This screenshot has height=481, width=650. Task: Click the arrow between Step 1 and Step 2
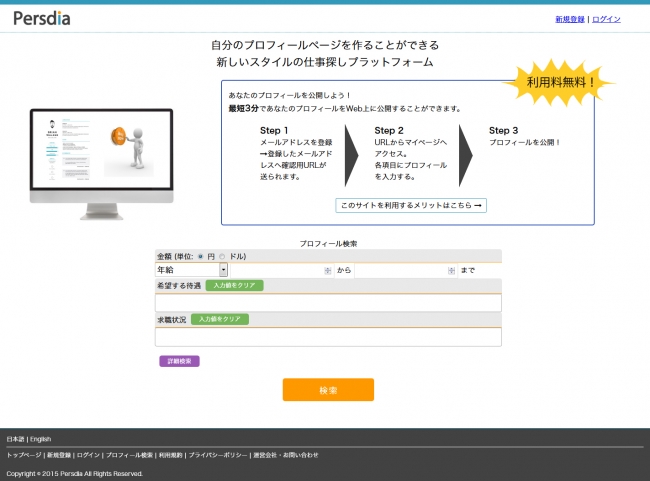pyautogui.click(x=351, y=155)
